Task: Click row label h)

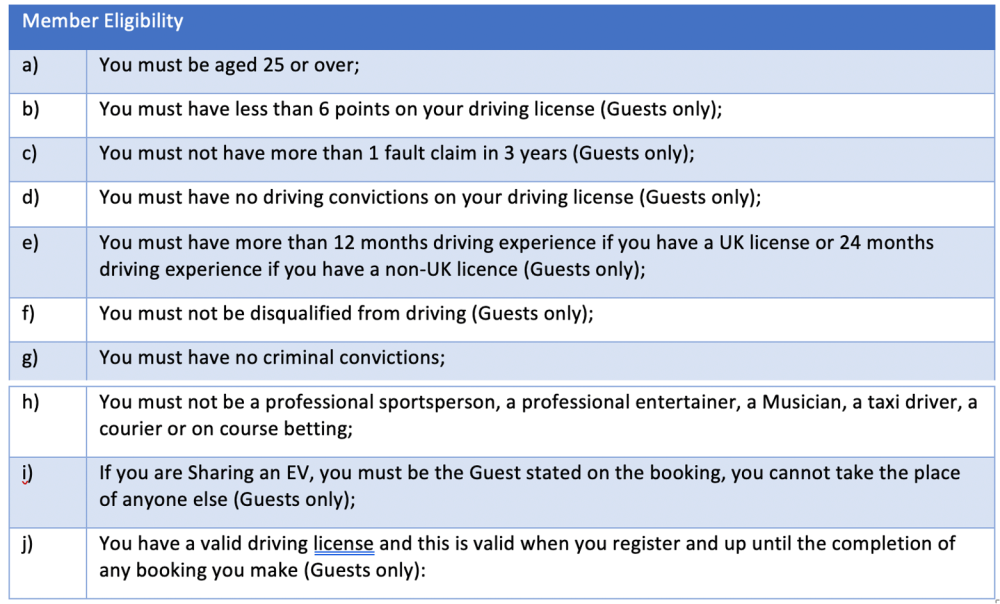Action: (30, 402)
